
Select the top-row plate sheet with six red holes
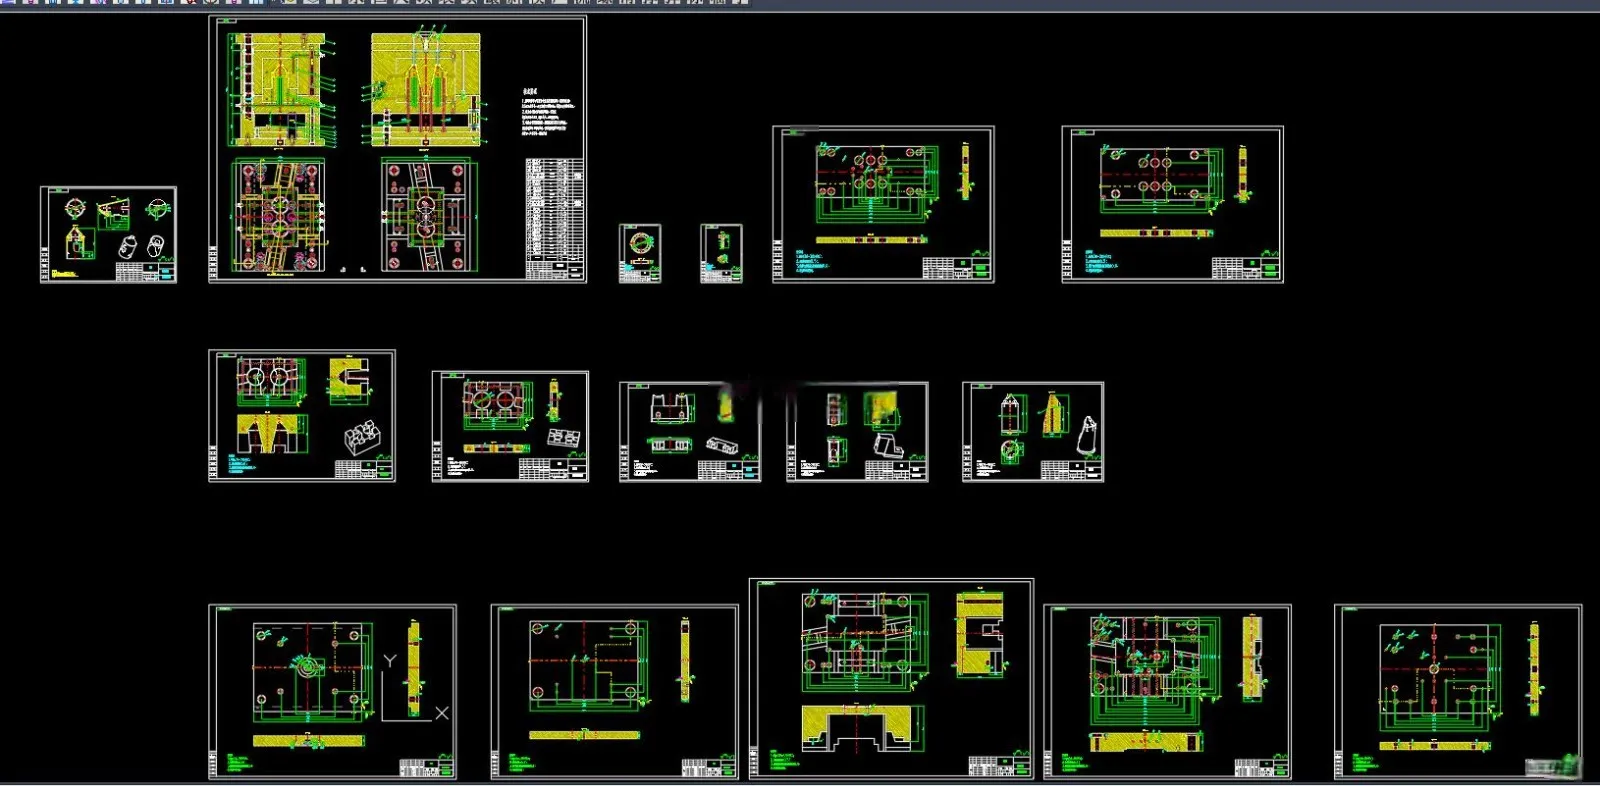[x=883, y=204]
